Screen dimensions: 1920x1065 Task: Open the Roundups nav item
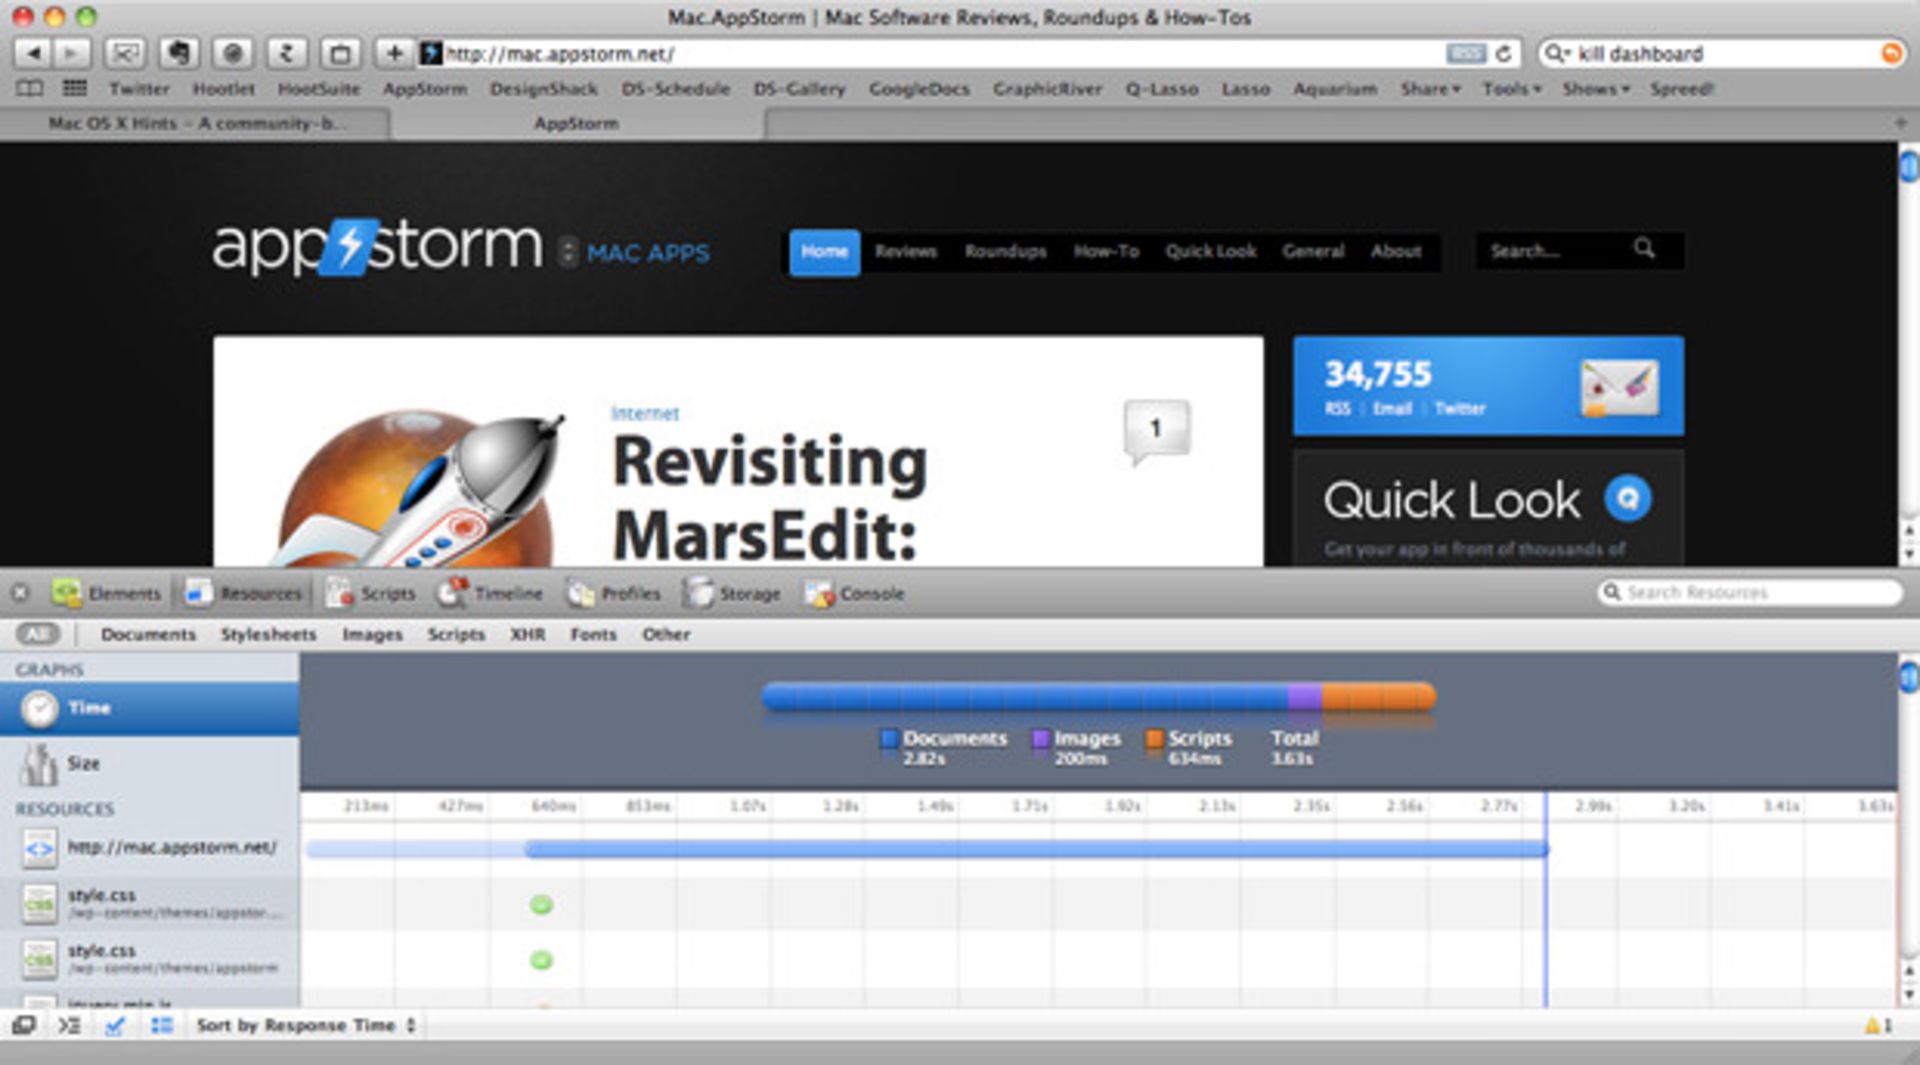tap(1005, 251)
